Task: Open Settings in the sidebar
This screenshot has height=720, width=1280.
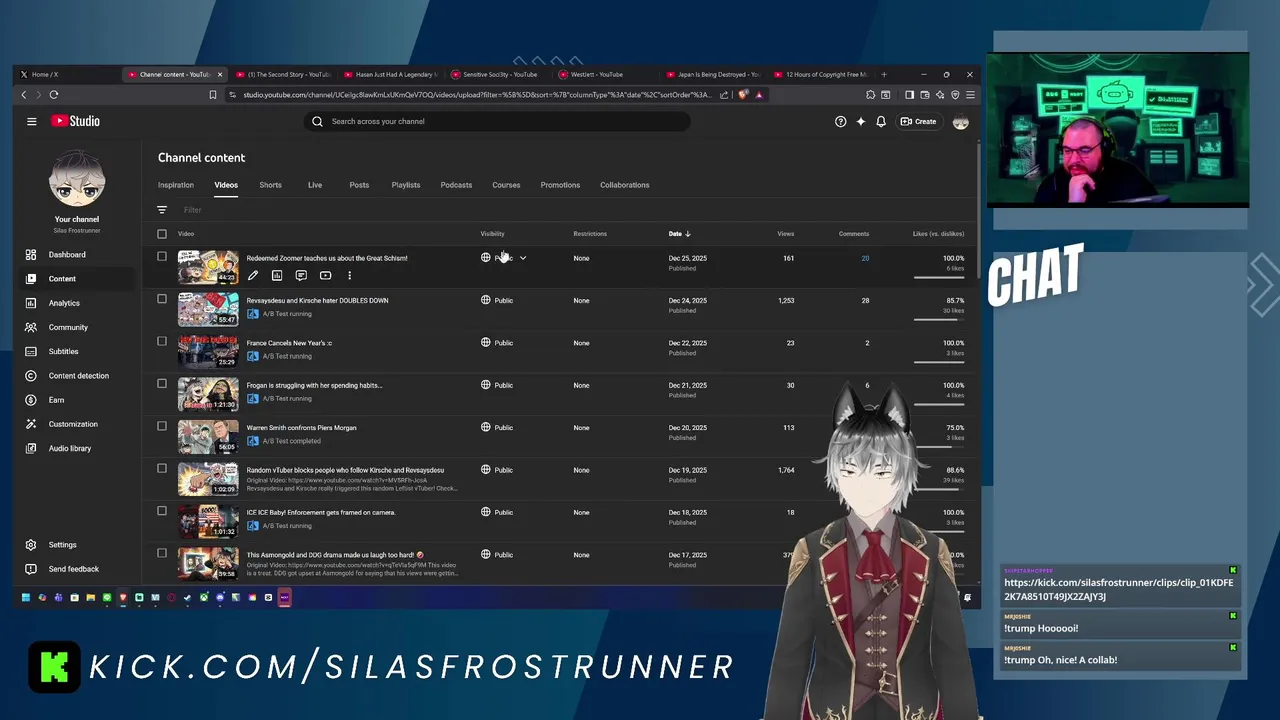Action: point(75,545)
